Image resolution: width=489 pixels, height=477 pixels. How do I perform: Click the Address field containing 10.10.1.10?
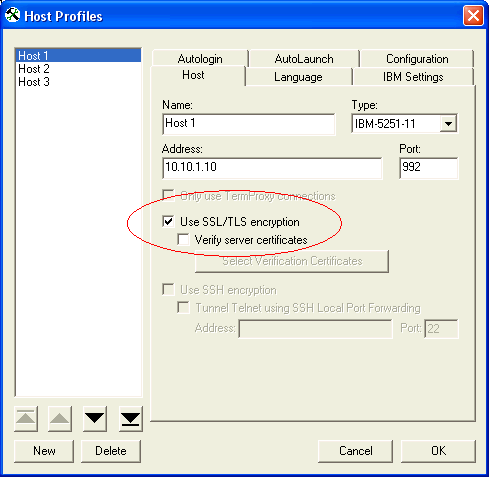272,168
